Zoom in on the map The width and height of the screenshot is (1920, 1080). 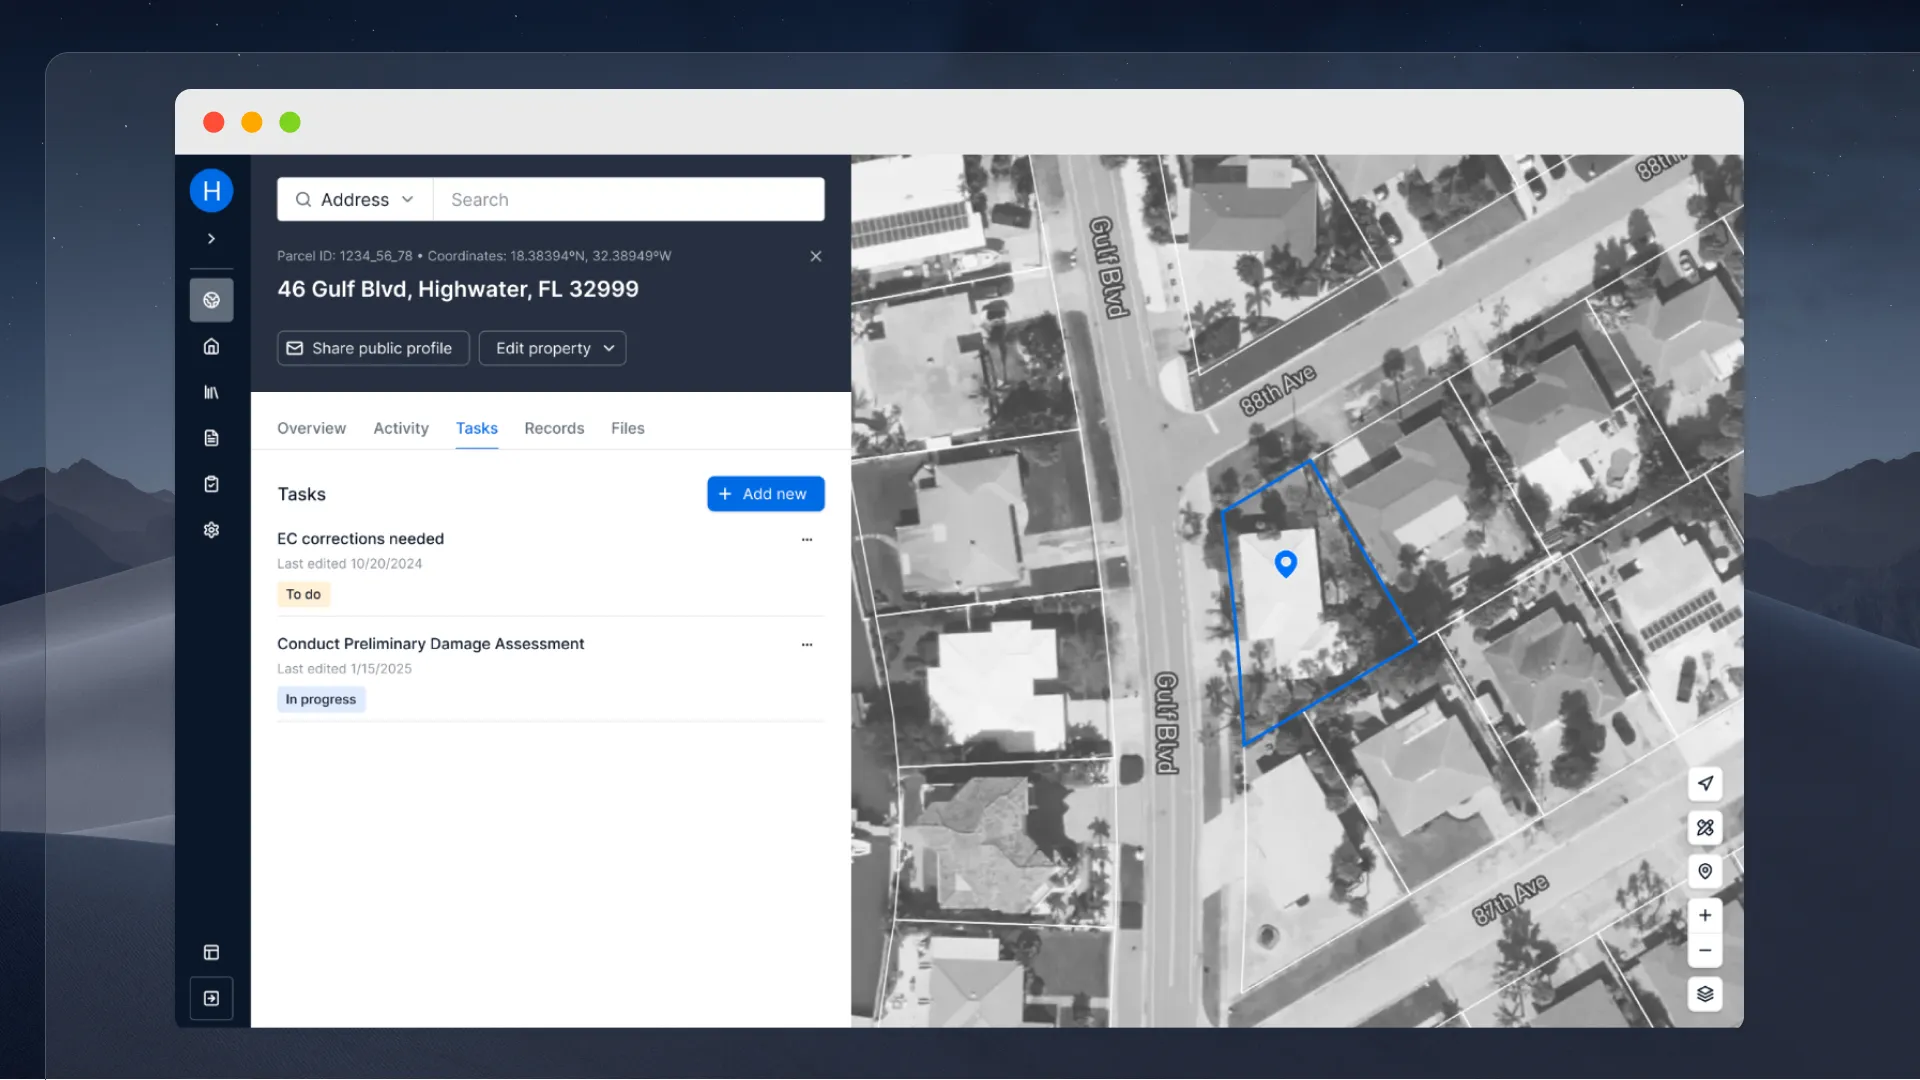1705,915
